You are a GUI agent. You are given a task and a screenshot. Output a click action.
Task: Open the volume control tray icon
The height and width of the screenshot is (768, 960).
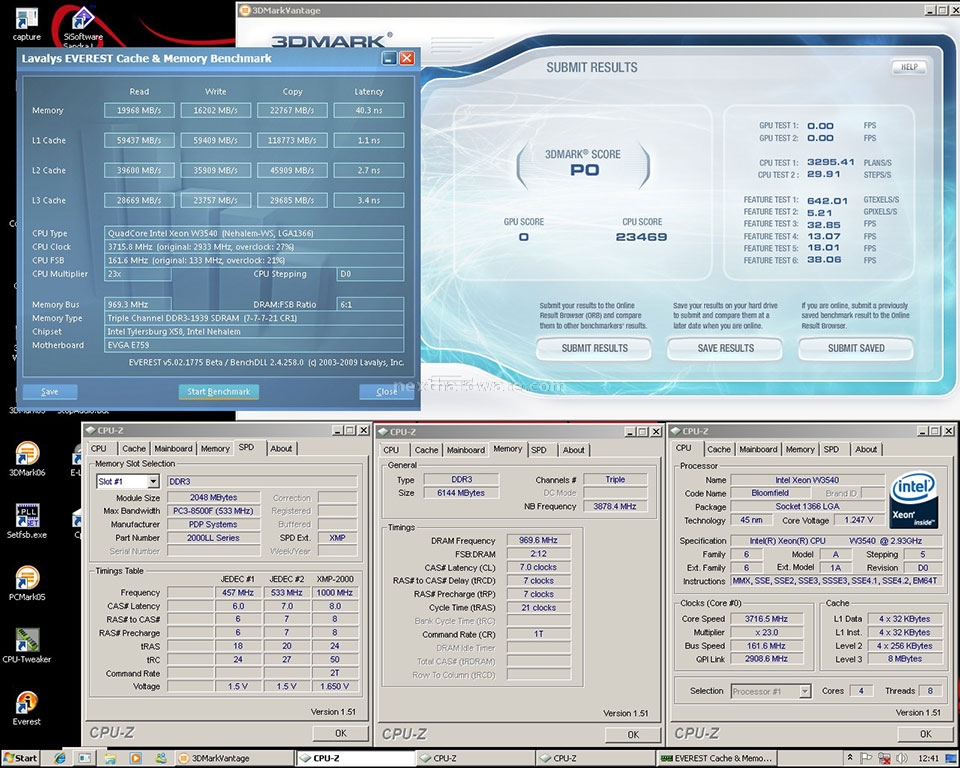(900, 758)
